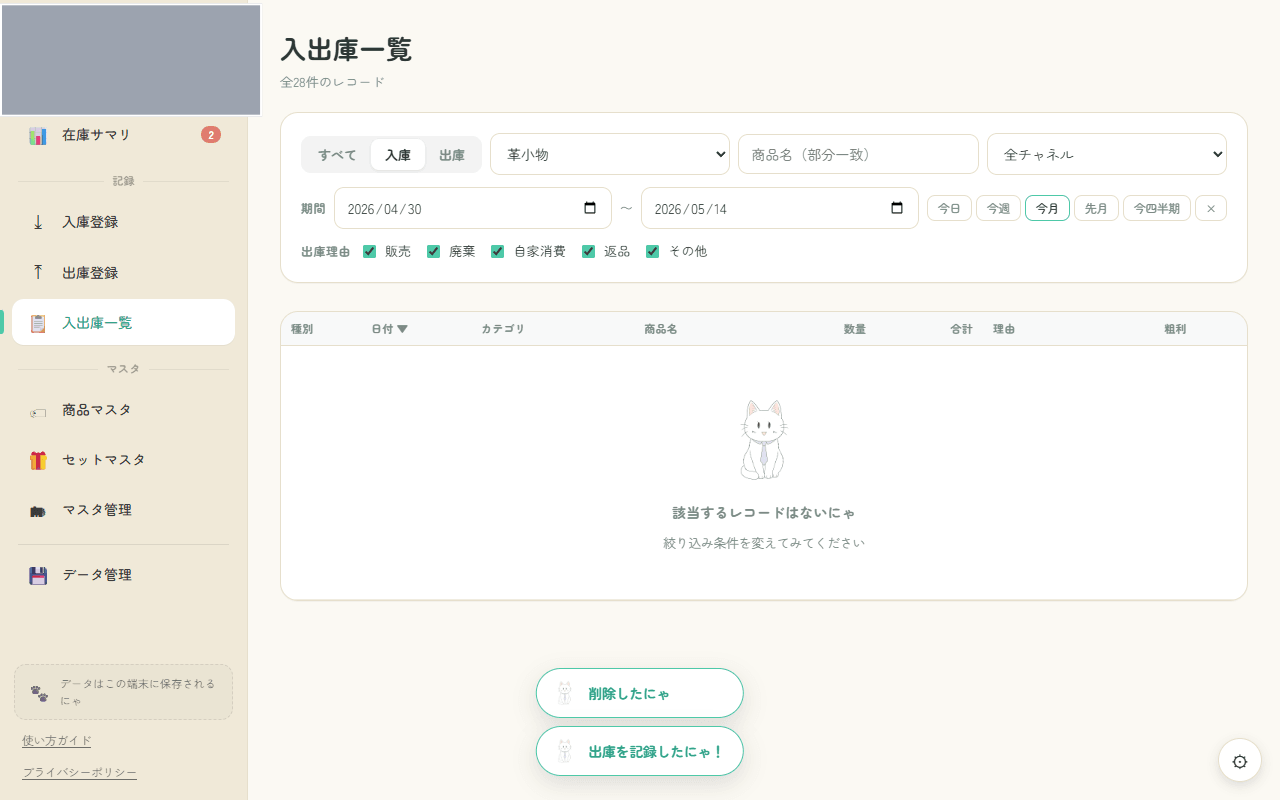Viewport: 1280px width, 800px height.
Task: Open the 全チャネル channel dropdown
Action: click(1107, 154)
